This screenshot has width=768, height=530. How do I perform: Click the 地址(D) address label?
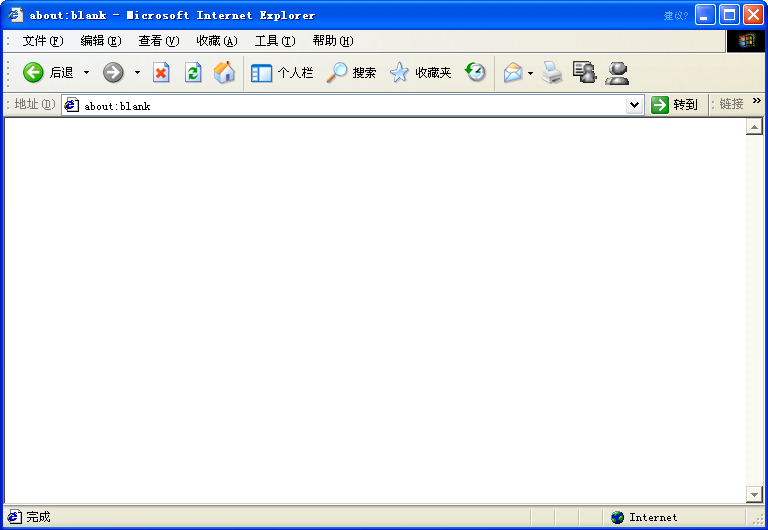pos(35,104)
